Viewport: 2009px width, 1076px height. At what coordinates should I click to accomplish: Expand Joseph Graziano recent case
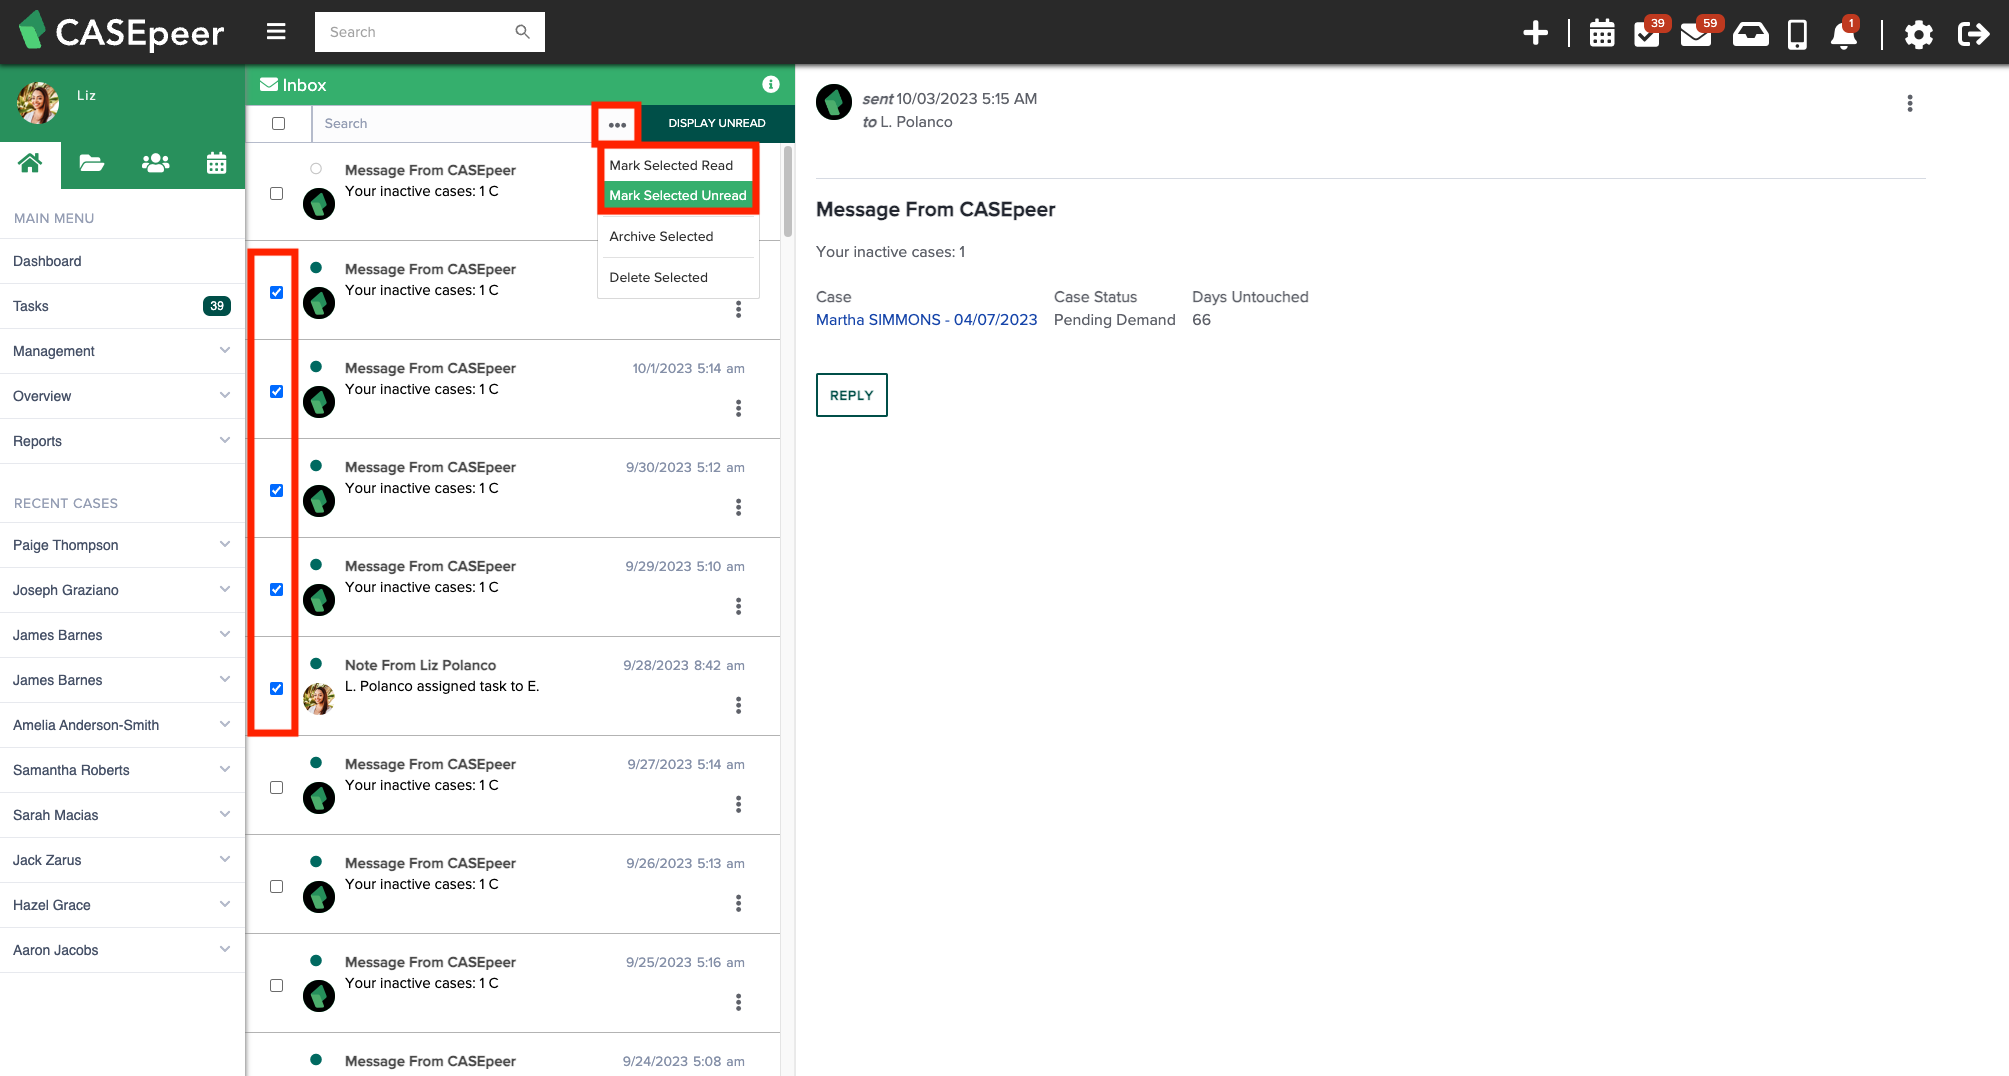[224, 590]
